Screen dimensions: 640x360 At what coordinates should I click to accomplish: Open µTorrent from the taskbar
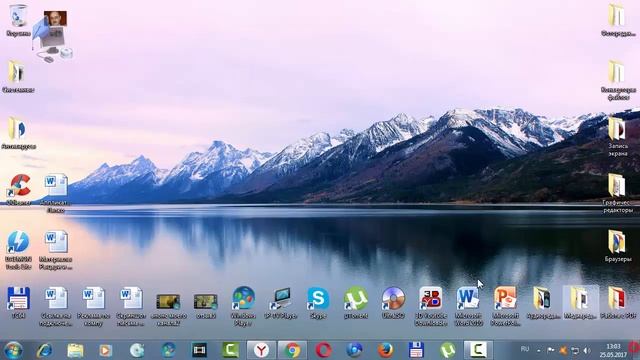tap(447, 350)
